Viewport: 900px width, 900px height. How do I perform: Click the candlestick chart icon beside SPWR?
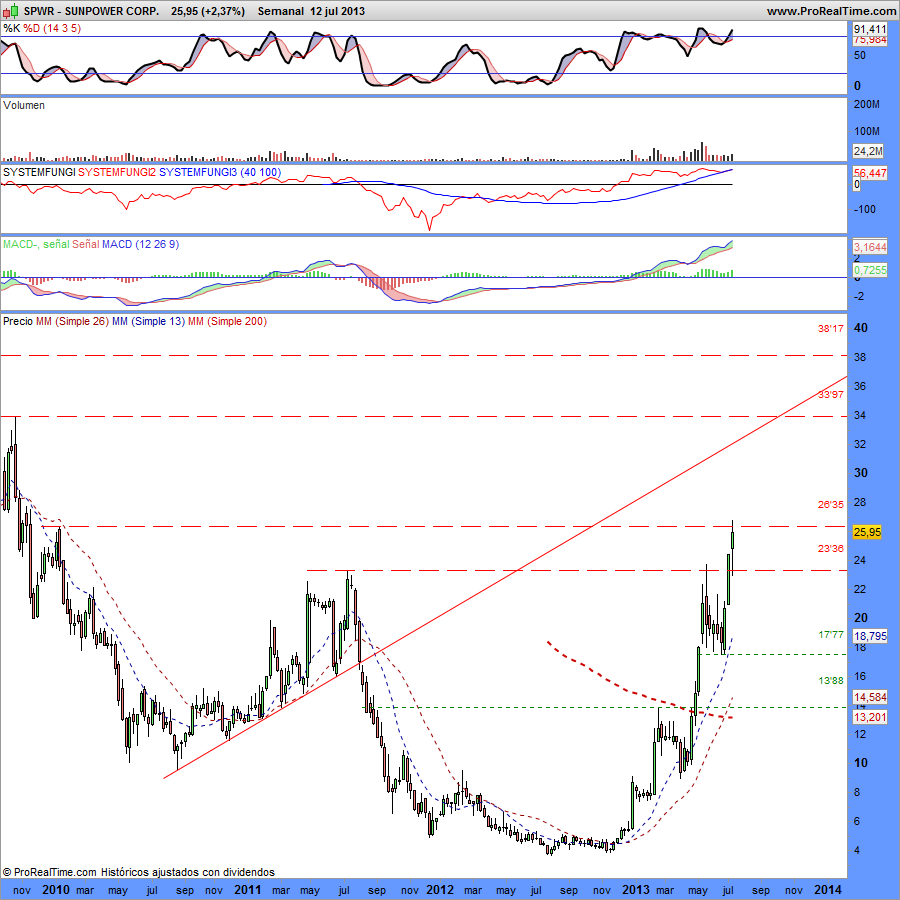click(x=11, y=11)
